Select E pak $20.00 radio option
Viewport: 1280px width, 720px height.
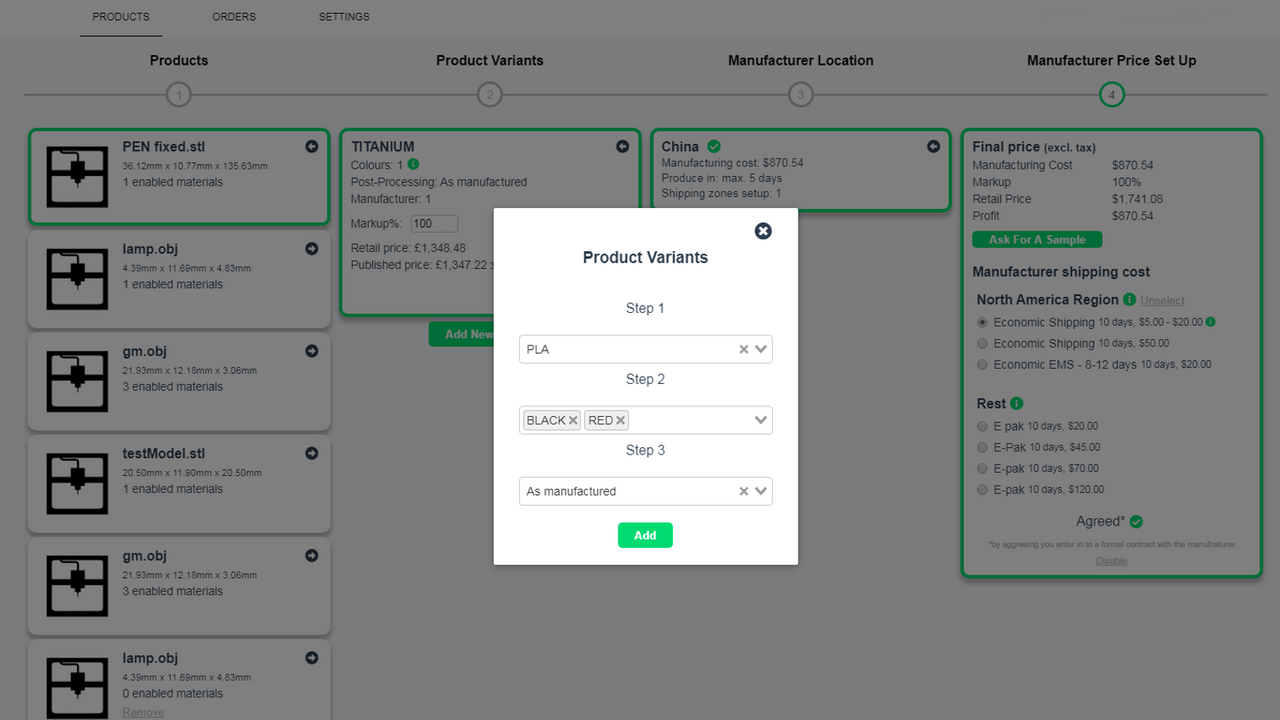coord(982,426)
